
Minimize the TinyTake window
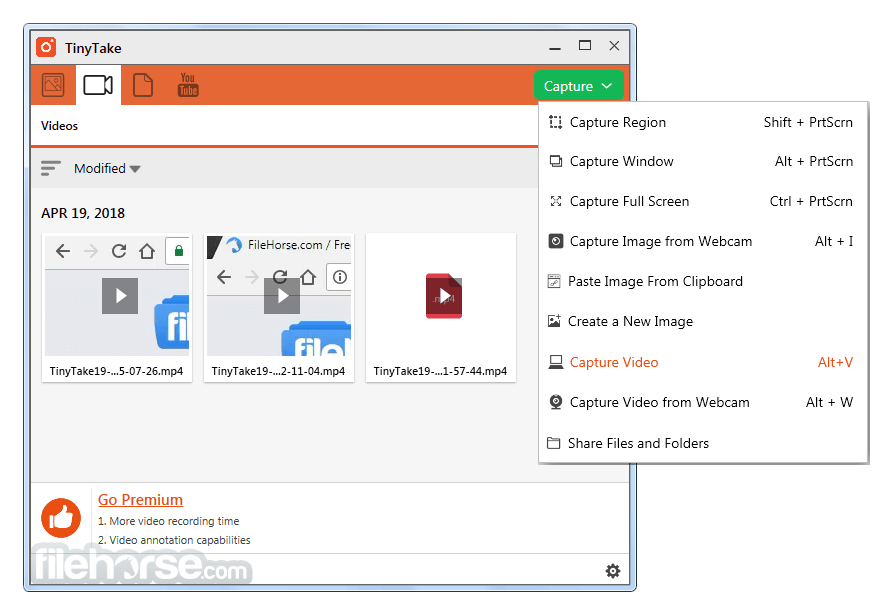coord(555,47)
